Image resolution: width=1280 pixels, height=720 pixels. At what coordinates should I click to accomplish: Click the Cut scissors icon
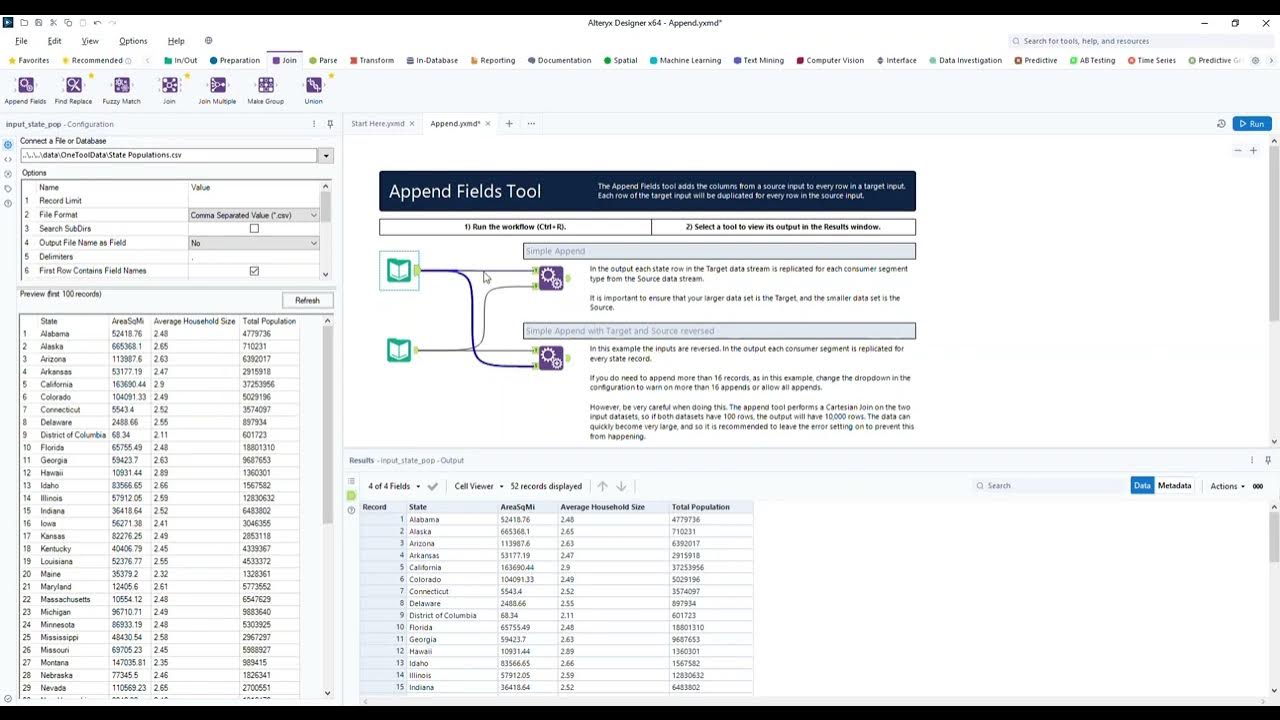(53, 22)
